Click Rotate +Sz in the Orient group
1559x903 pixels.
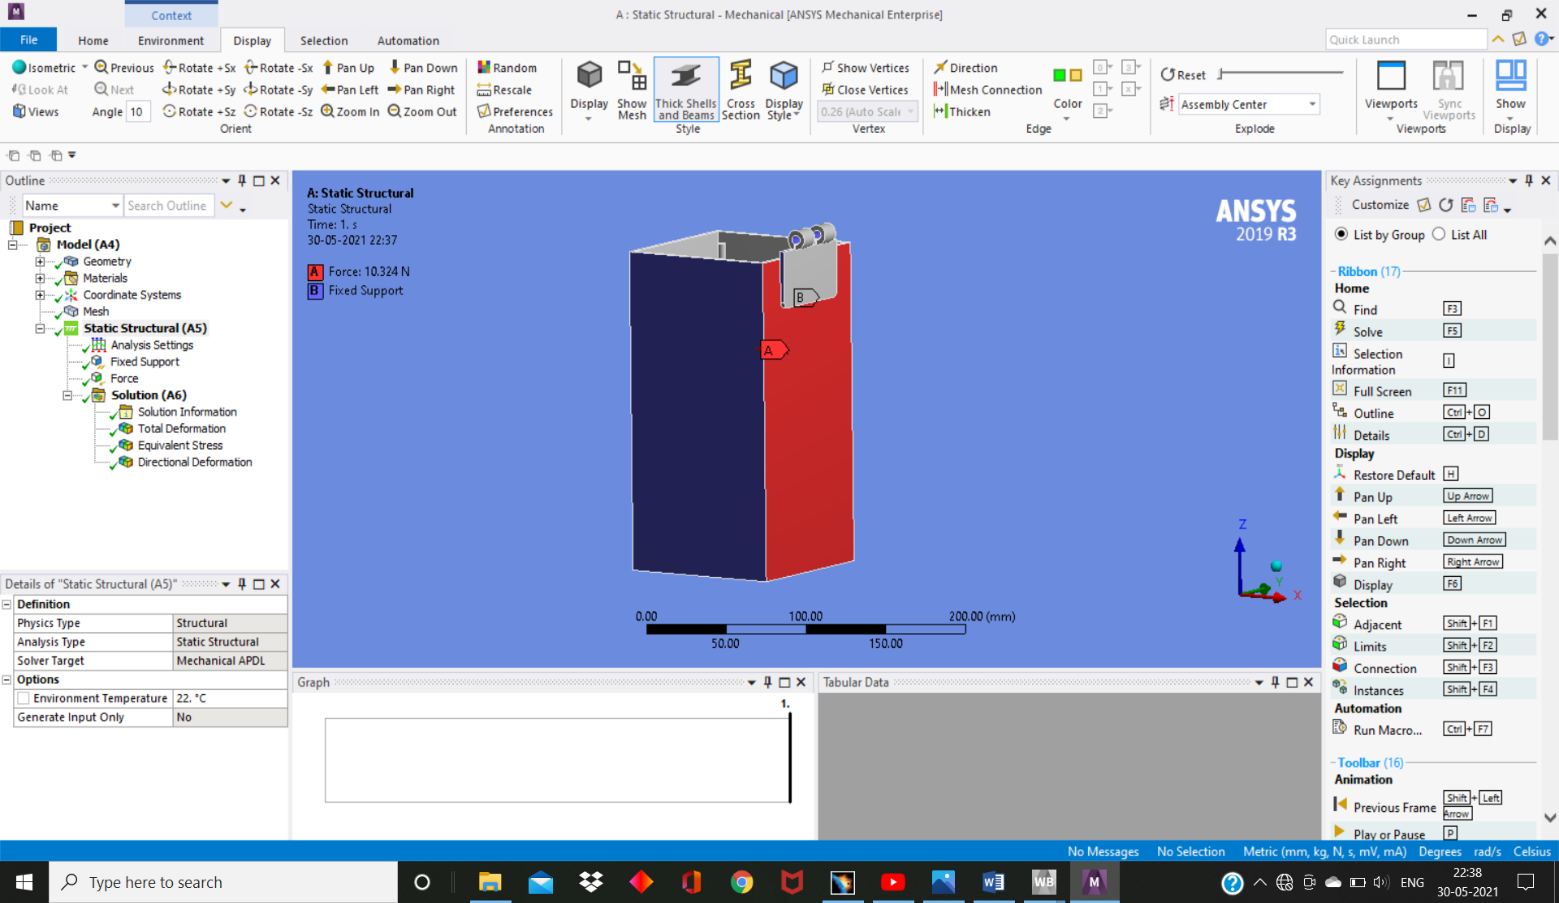pos(199,112)
